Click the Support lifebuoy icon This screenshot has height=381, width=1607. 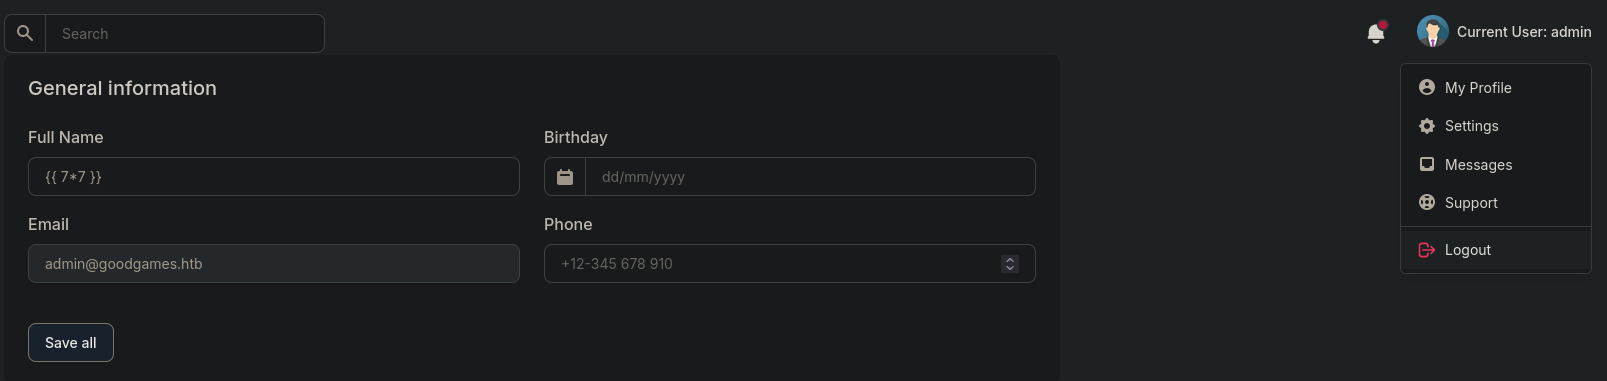click(1427, 202)
